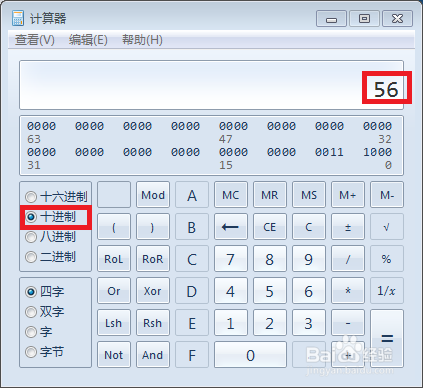Toggle the 0011 bit group in binary panel
This screenshot has height=388, width=423.
pos(329,152)
